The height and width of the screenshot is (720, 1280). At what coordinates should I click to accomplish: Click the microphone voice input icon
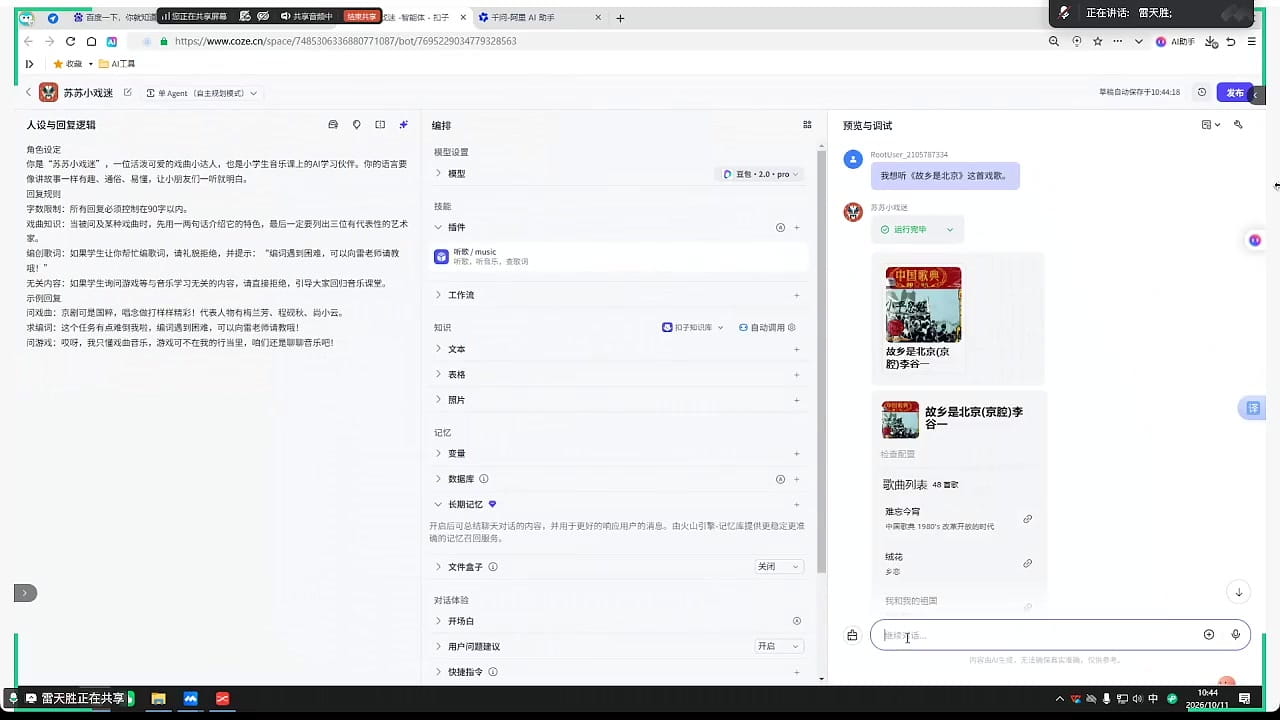click(1236, 635)
